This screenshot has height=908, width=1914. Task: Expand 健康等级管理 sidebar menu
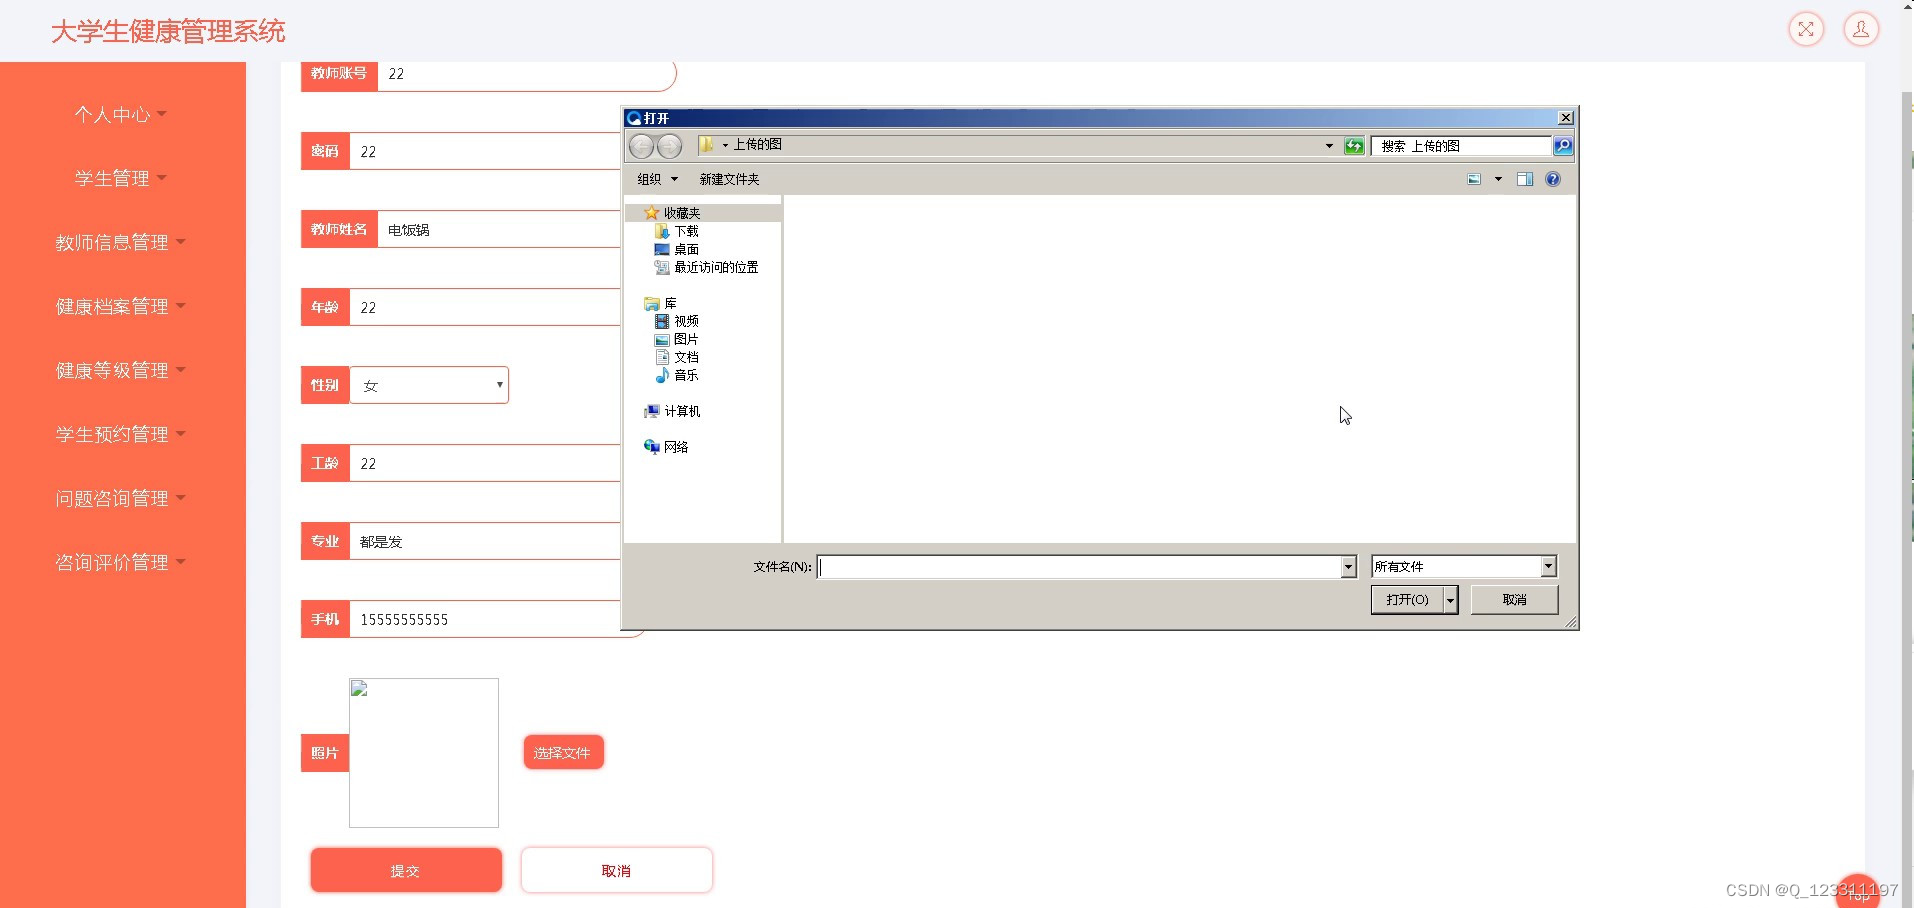pyautogui.click(x=121, y=371)
